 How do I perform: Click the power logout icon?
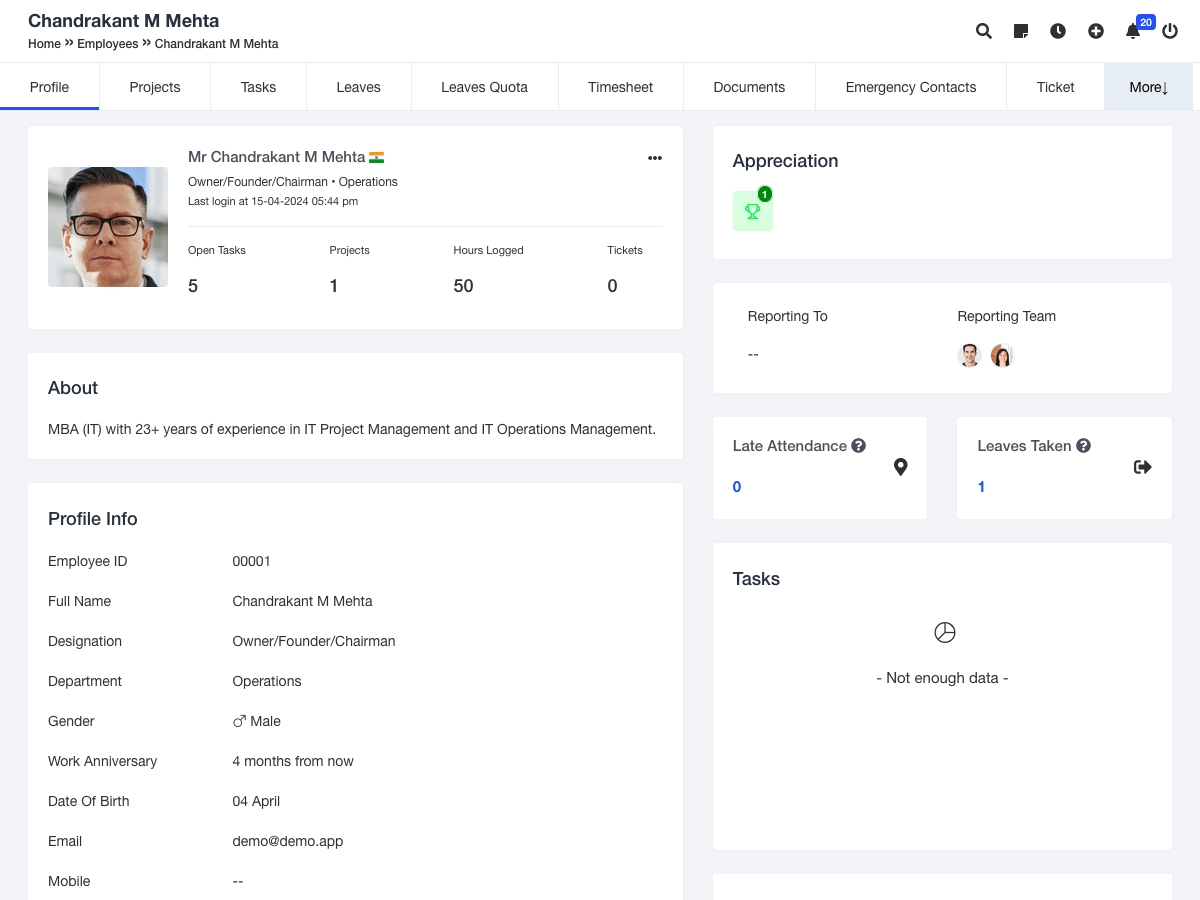[x=1170, y=31]
